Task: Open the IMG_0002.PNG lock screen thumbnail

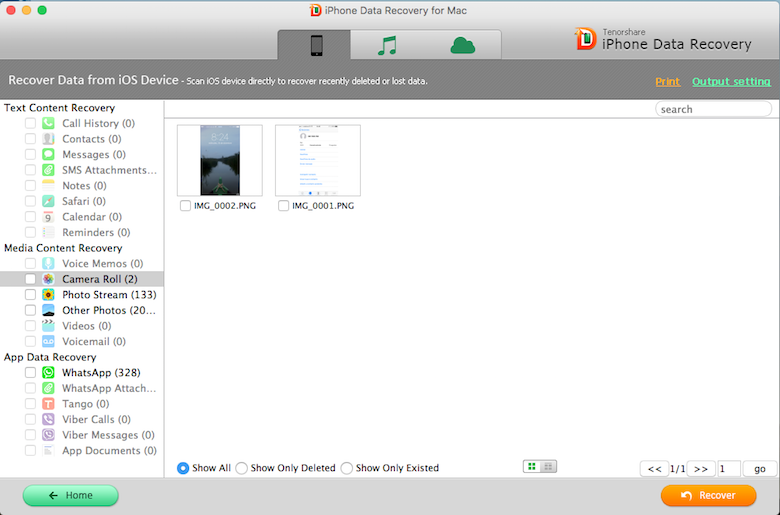Action: pyautogui.click(x=220, y=160)
